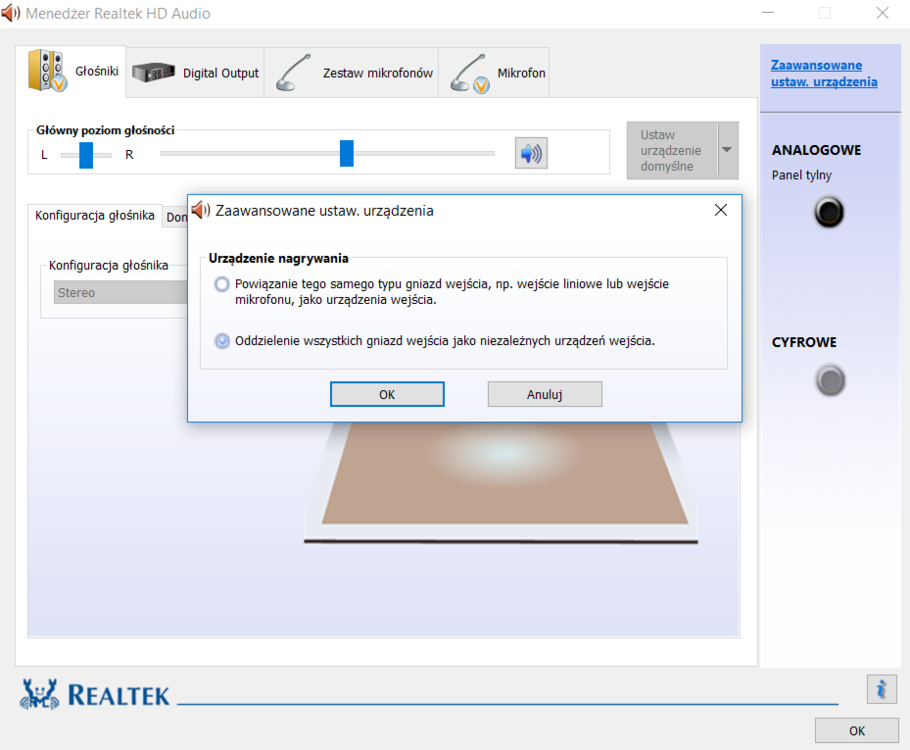Screen dimensions: 910x750
Task: Open the Stereo speaker configuration combo box
Action: coord(121,293)
